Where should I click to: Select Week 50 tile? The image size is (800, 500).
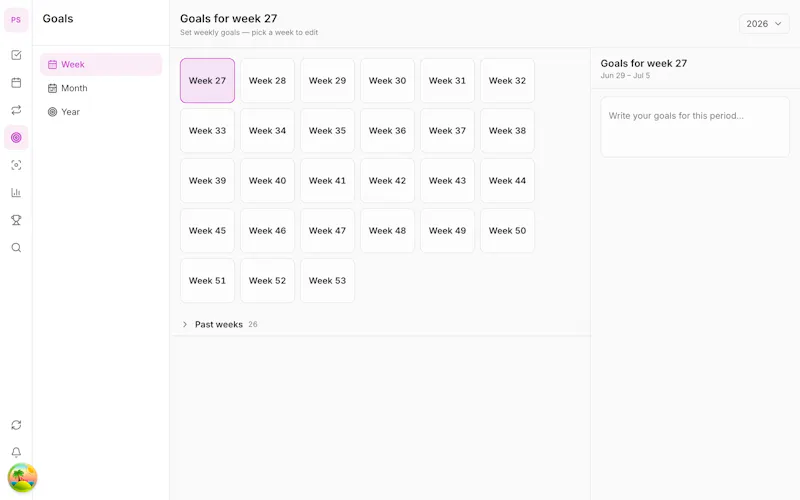click(507, 231)
